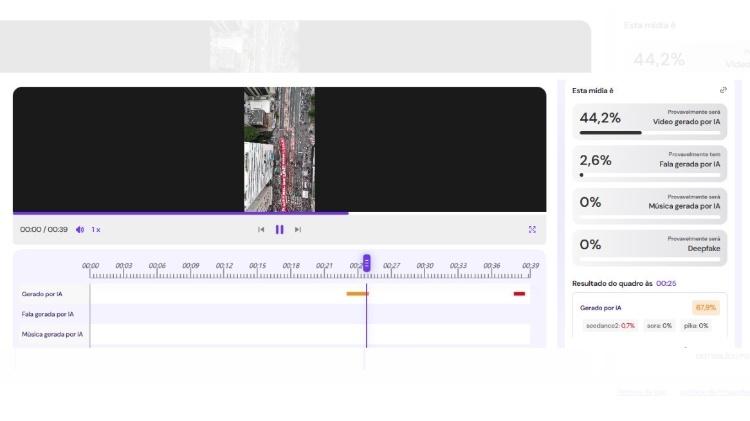Image resolution: width=750 pixels, height=421 pixels.
Task: Select the Gerado por IA track label
Action: (x=42, y=294)
